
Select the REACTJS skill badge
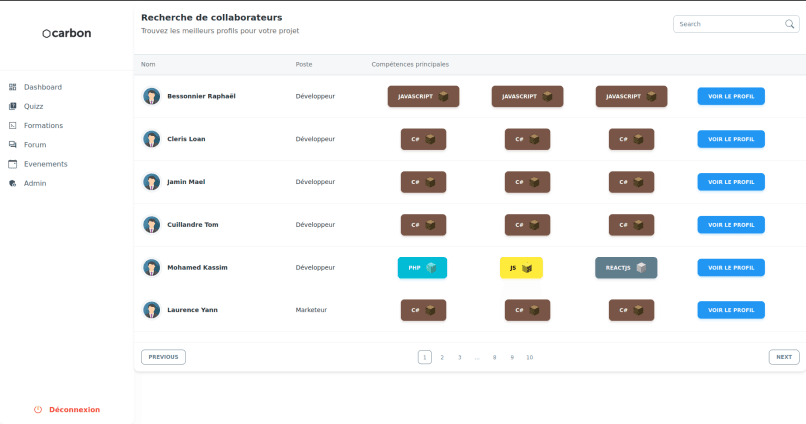[626, 268]
